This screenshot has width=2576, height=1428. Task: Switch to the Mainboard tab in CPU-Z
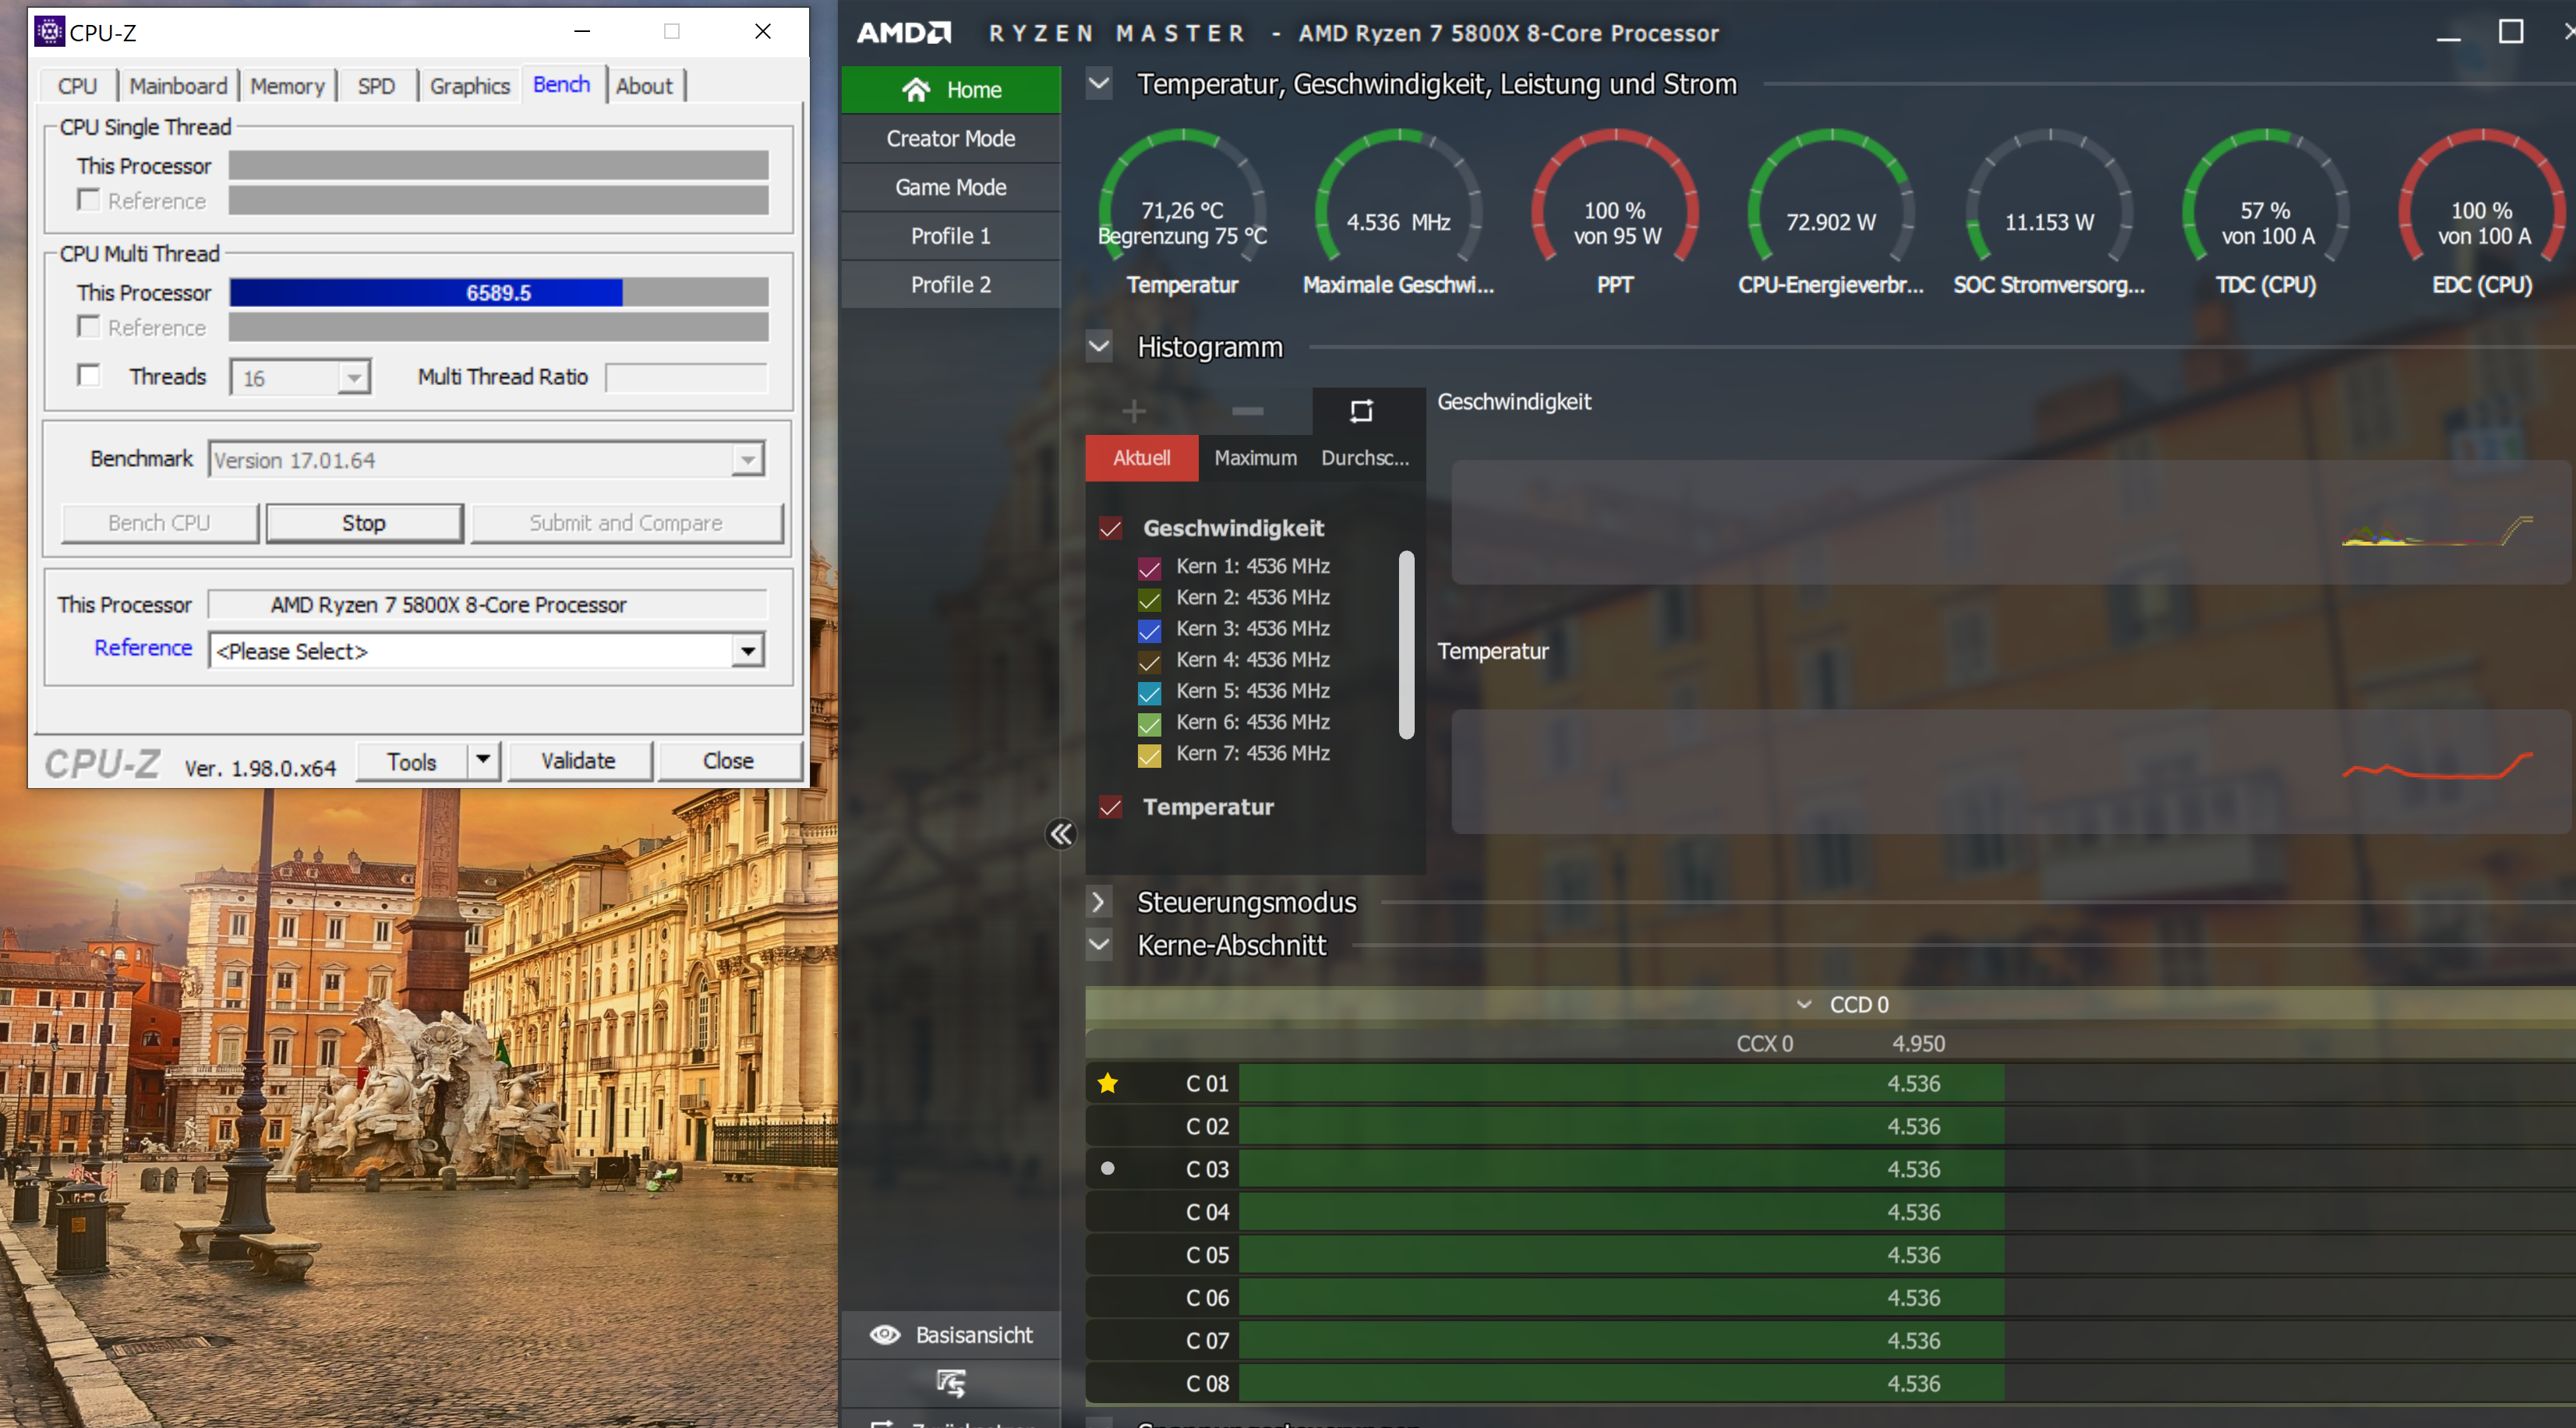click(178, 86)
